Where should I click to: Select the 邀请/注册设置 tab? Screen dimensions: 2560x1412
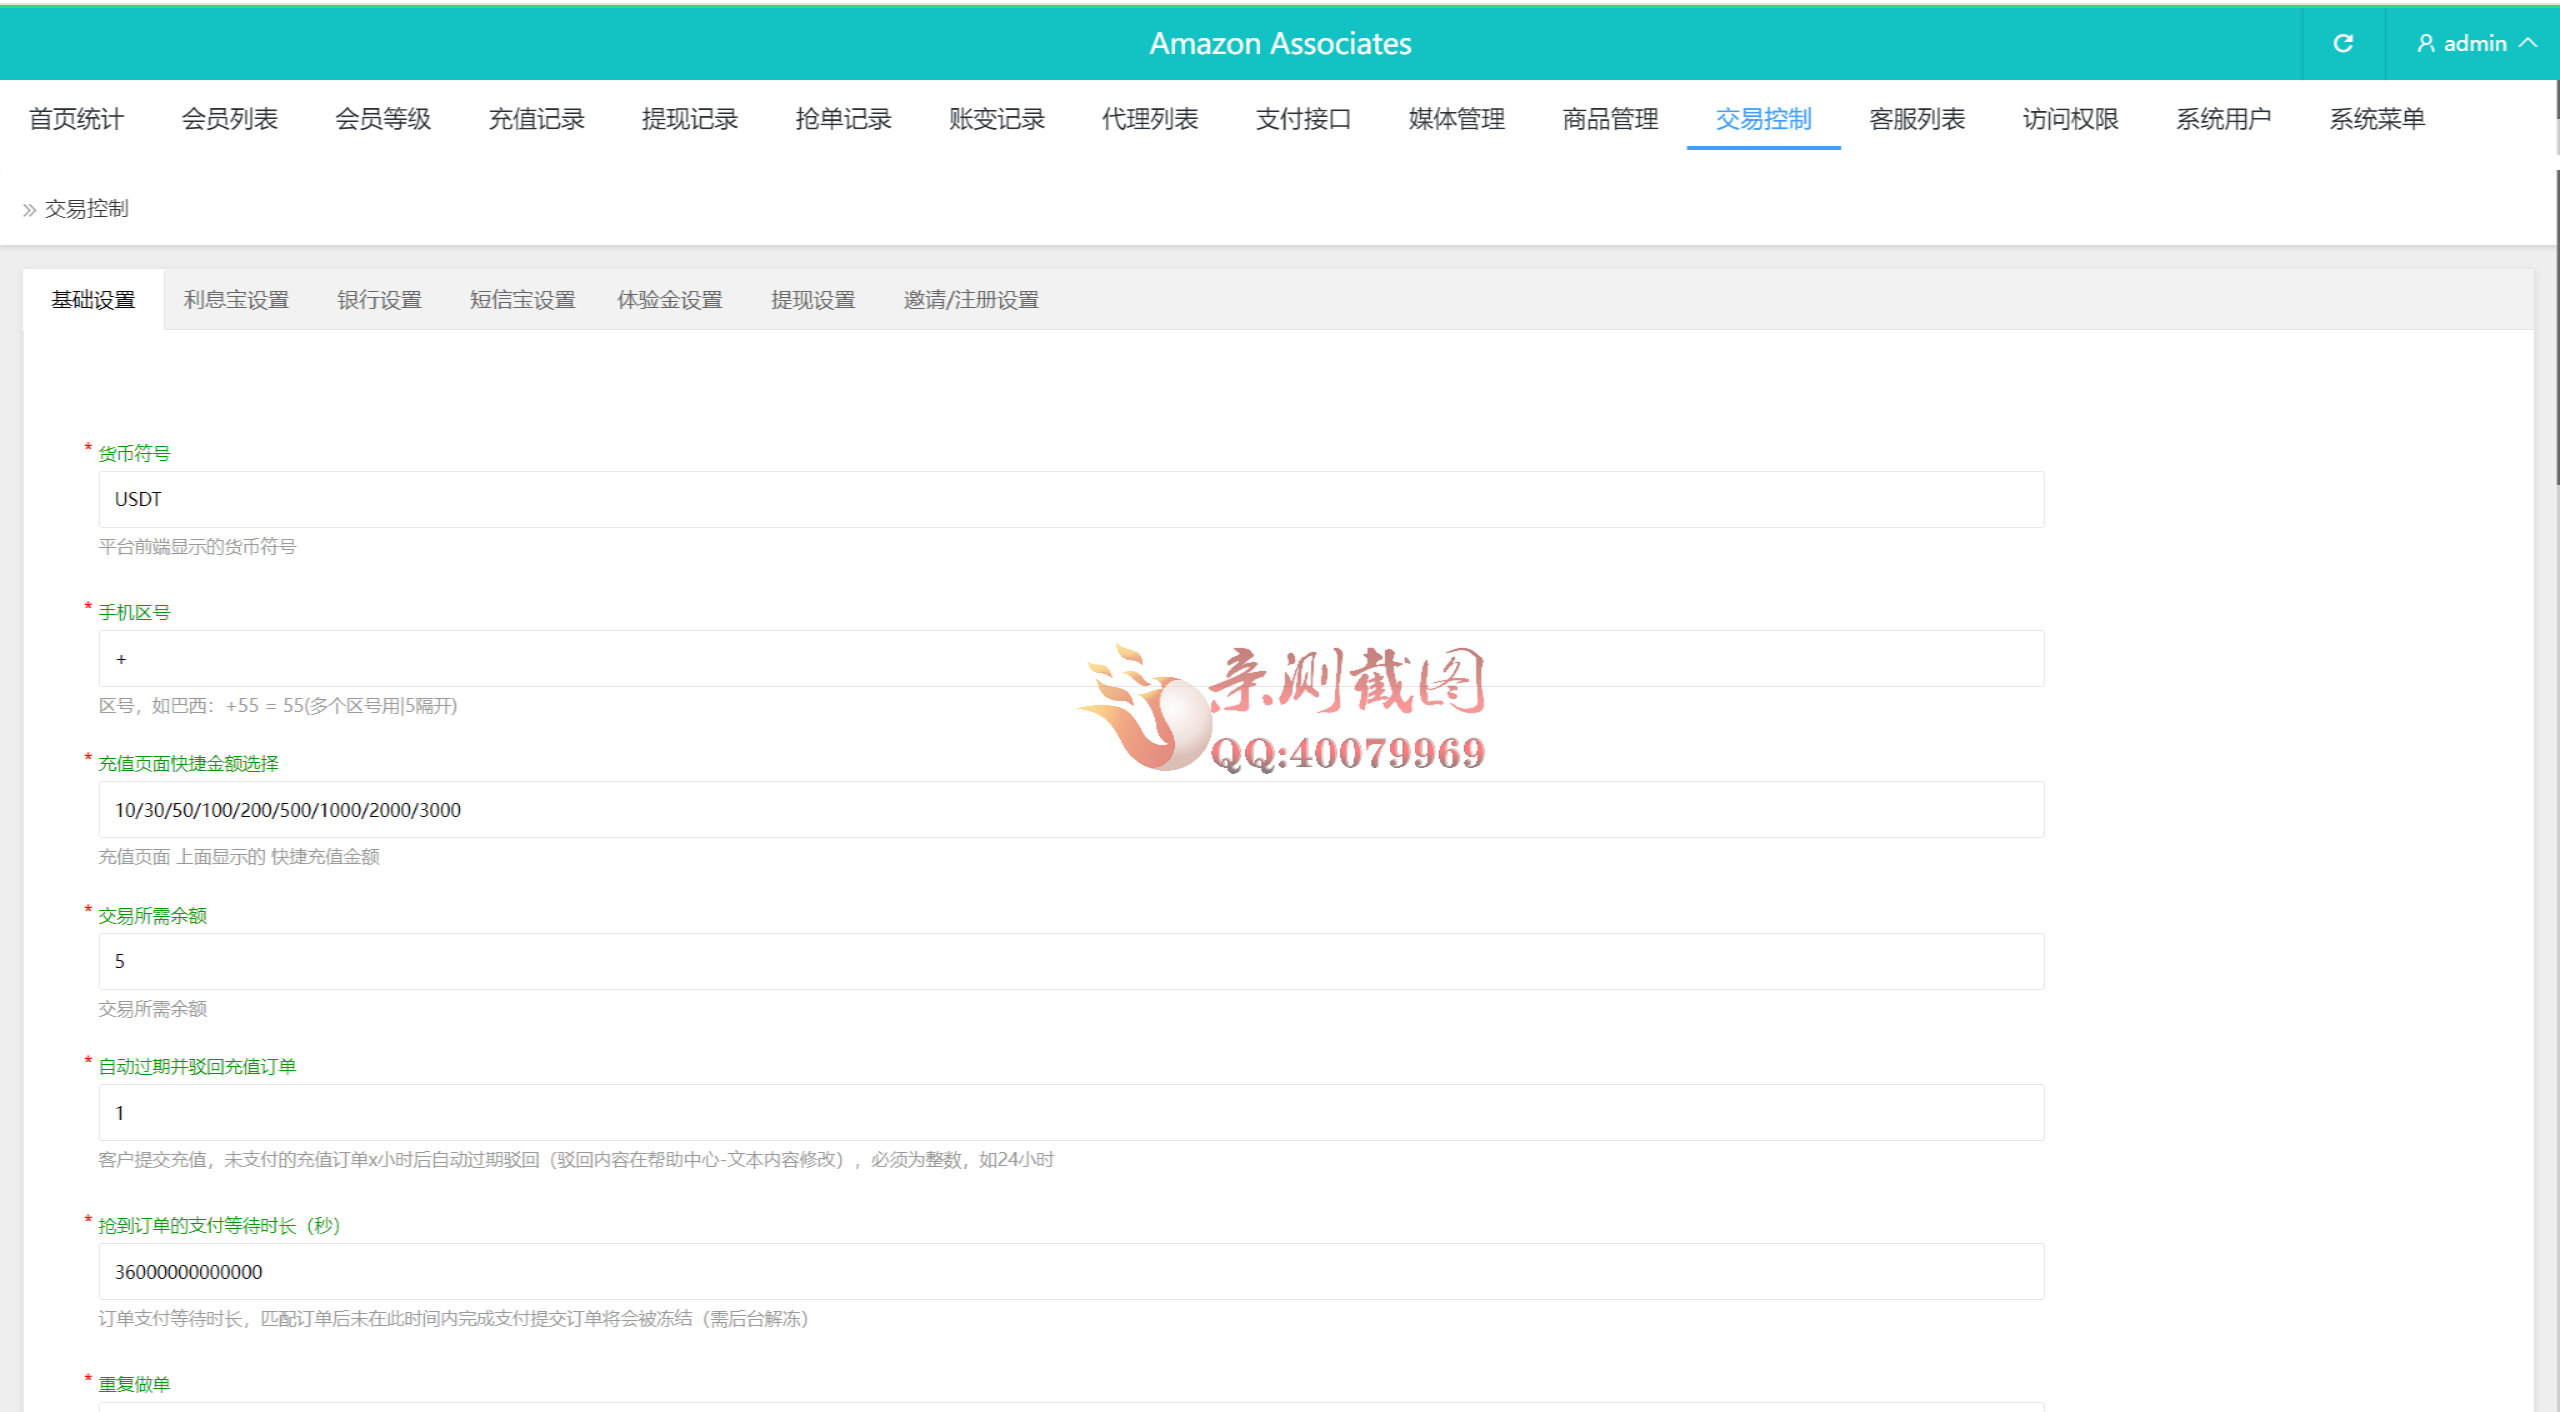[970, 299]
